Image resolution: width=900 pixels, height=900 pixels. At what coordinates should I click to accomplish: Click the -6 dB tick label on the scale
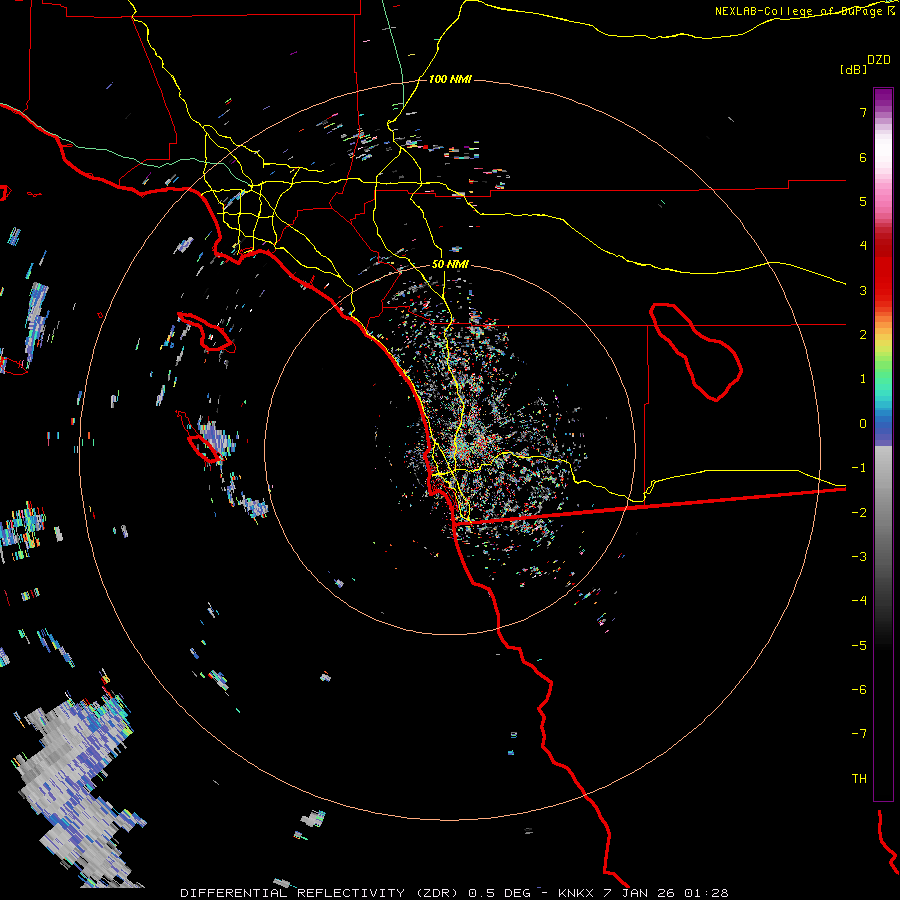pos(859,690)
